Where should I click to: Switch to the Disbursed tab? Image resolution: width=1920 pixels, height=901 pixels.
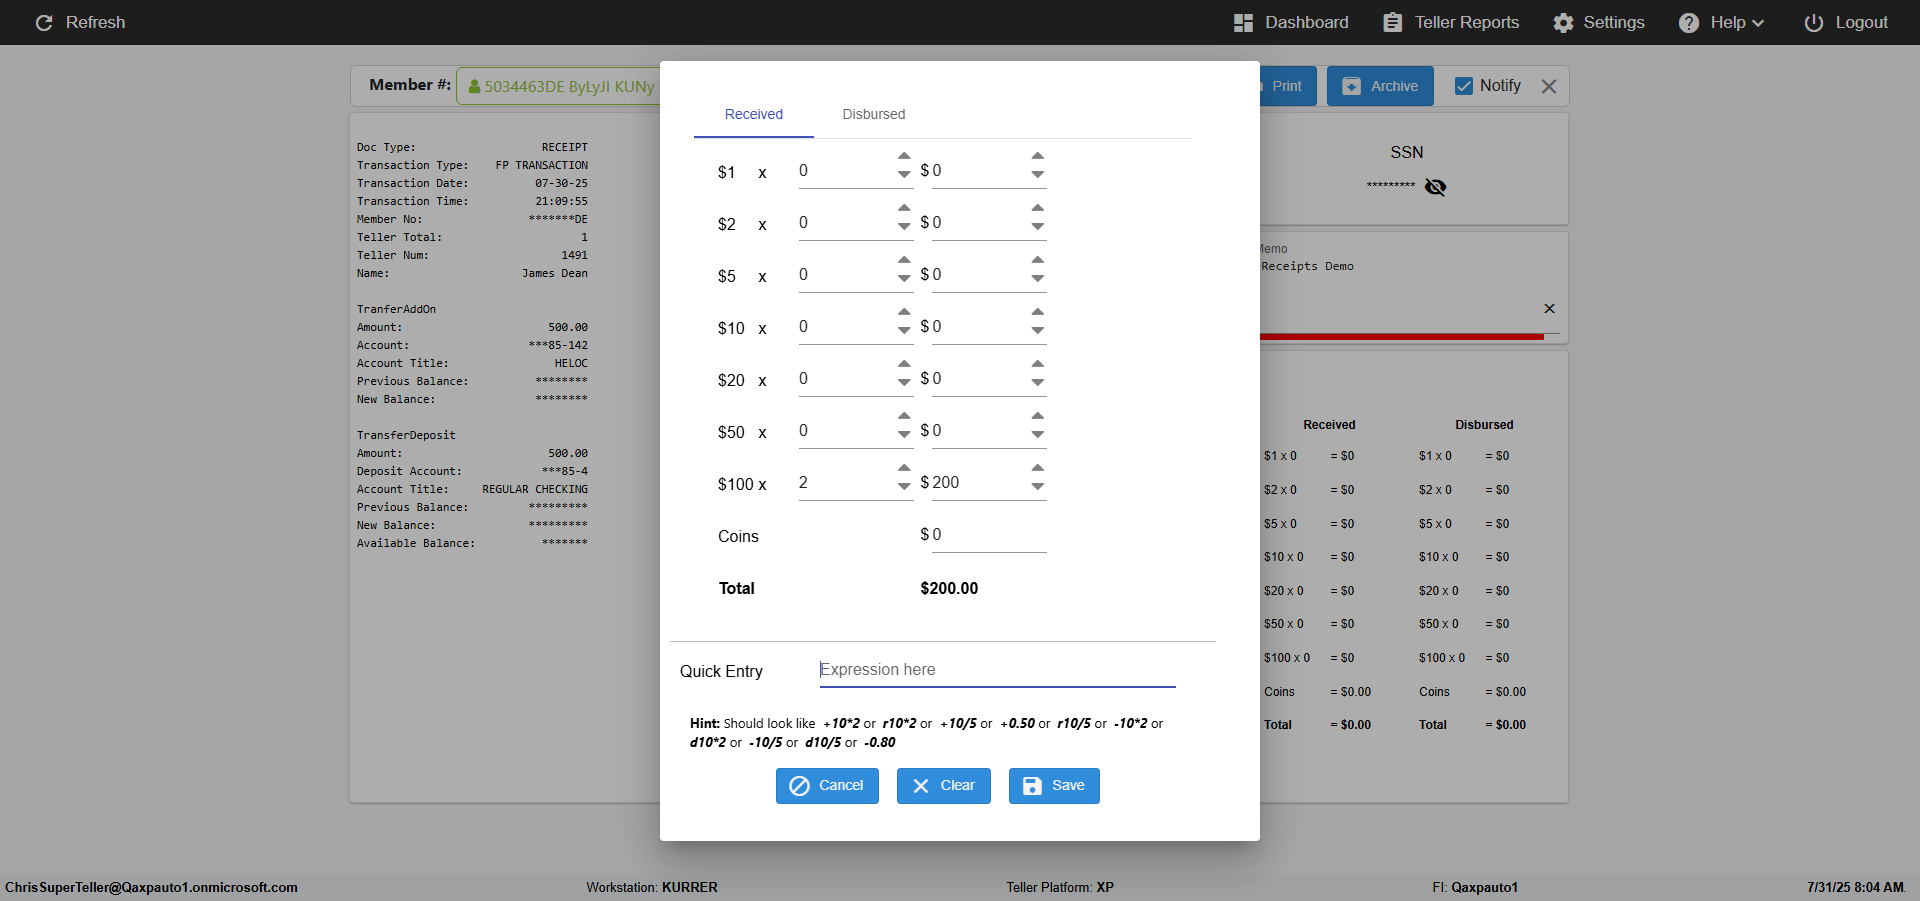pyautogui.click(x=874, y=114)
